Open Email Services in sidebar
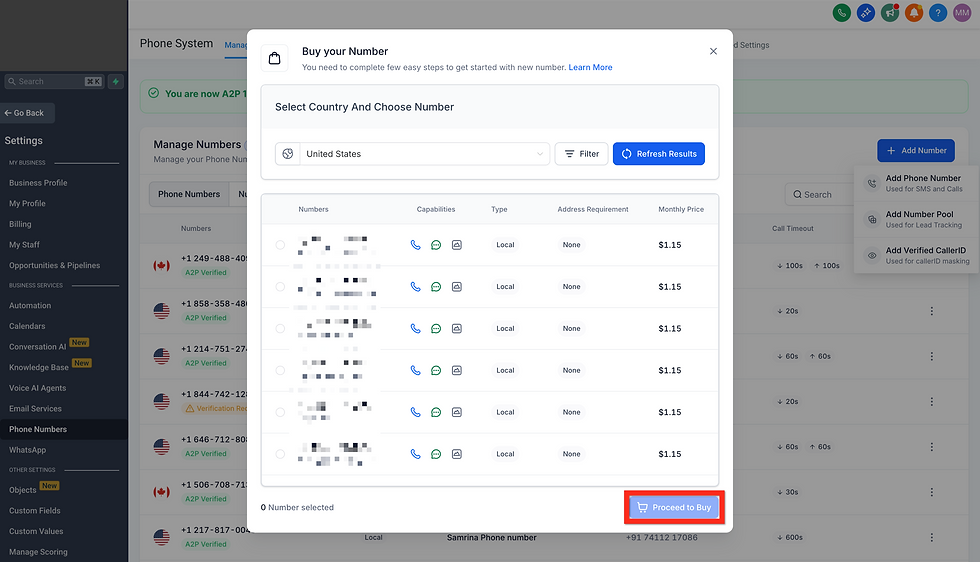 point(35,408)
